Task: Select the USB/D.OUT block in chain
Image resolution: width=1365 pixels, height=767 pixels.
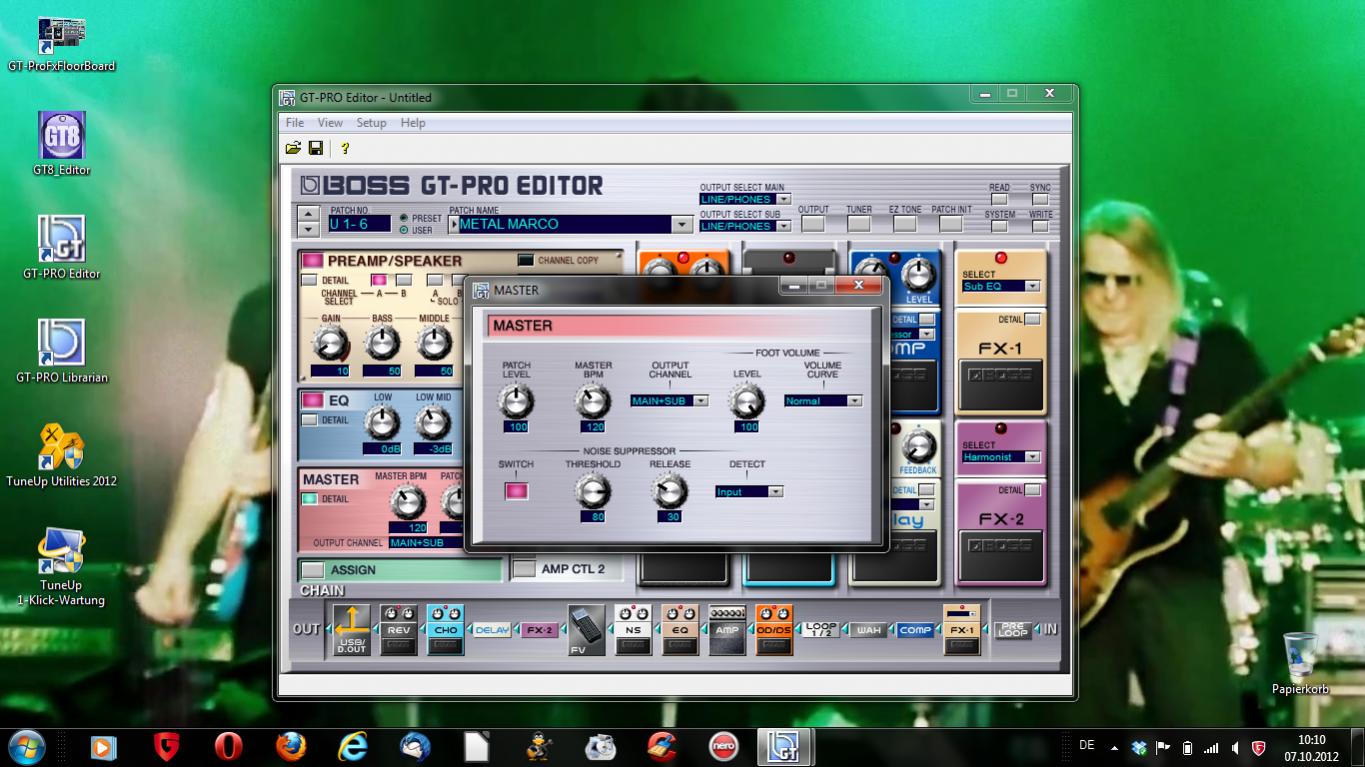Action: pos(351,630)
